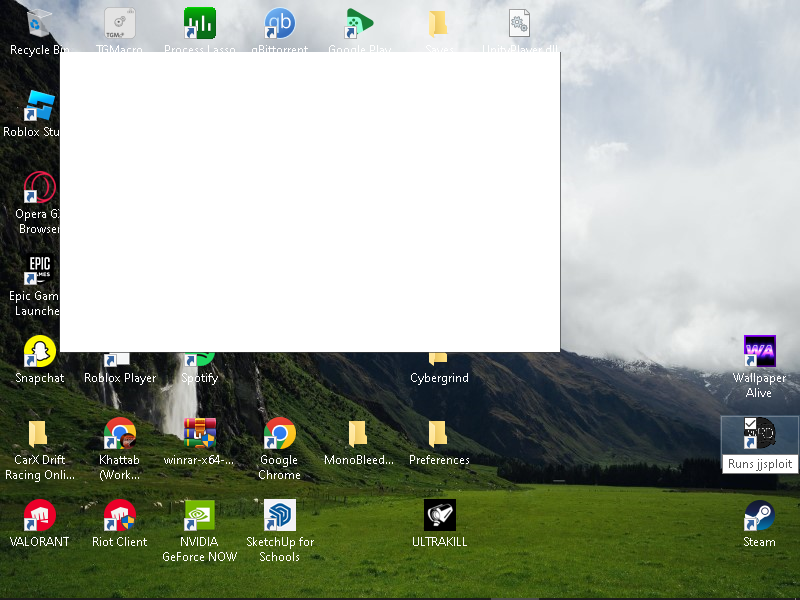Image resolution: width=800 pixels, height=600 pixels.
Task: Select the CarX Drift Racing Online folder
Action: pos(39,434)
